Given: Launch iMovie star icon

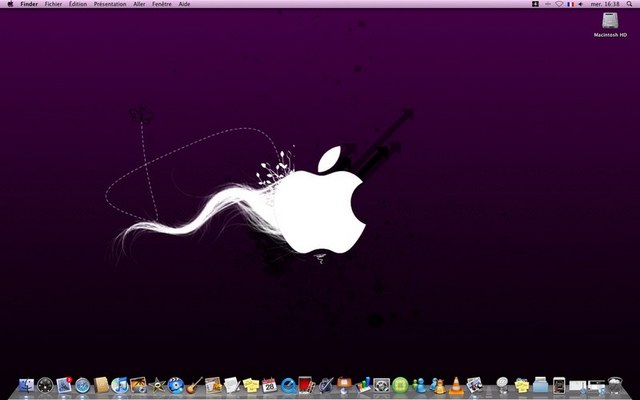Looking at the screenshot, I should point(157,385).
